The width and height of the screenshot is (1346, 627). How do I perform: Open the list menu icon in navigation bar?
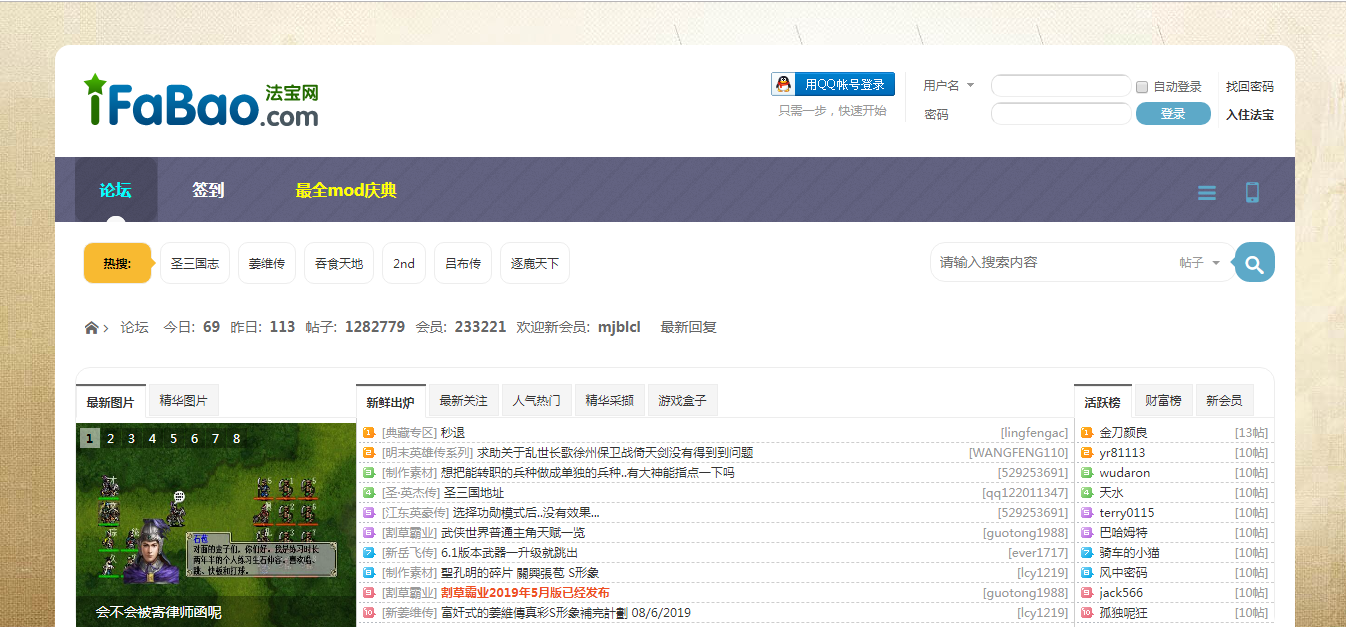click(1207, 192)
